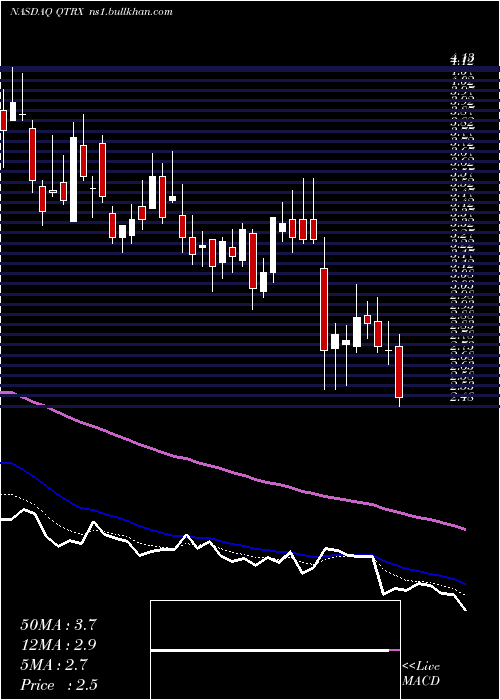Click the rightmost red candlestick

(x=399, y=372)
